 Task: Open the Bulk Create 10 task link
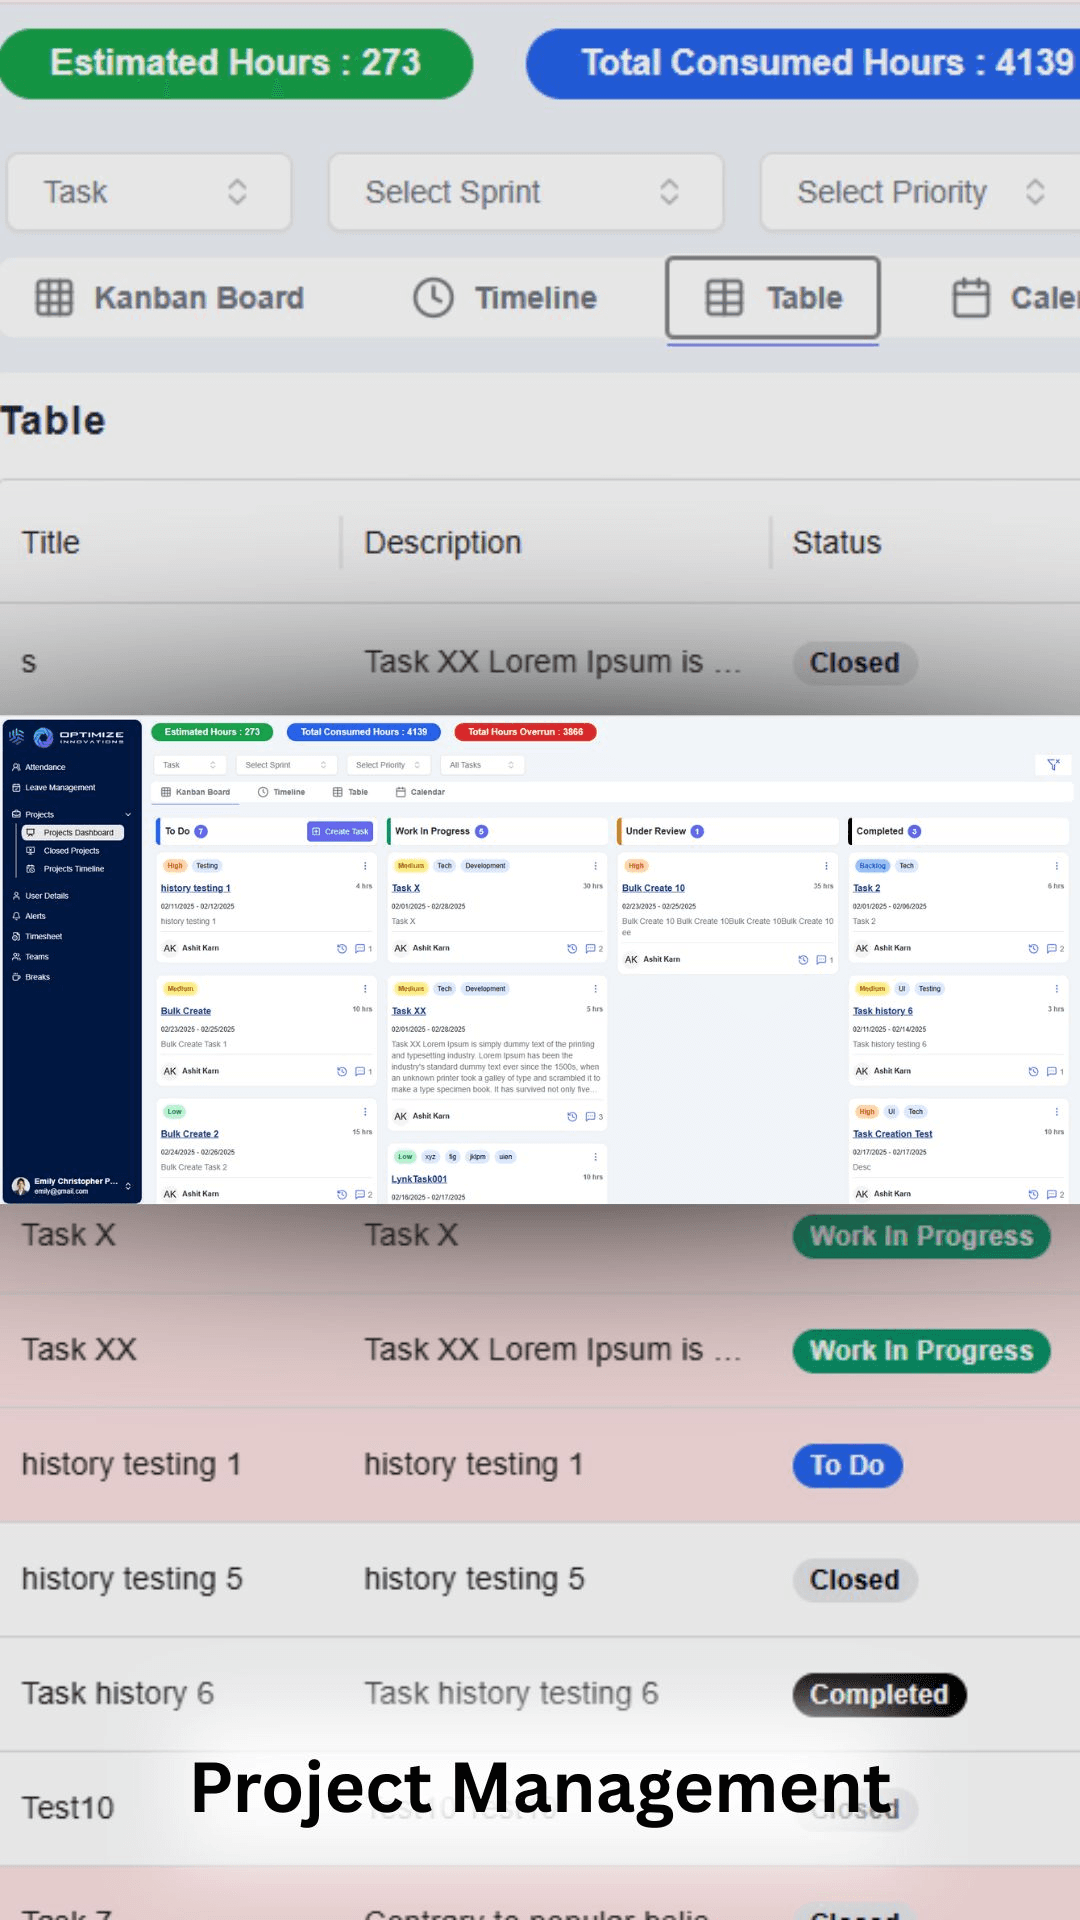[x=653, y=888]
